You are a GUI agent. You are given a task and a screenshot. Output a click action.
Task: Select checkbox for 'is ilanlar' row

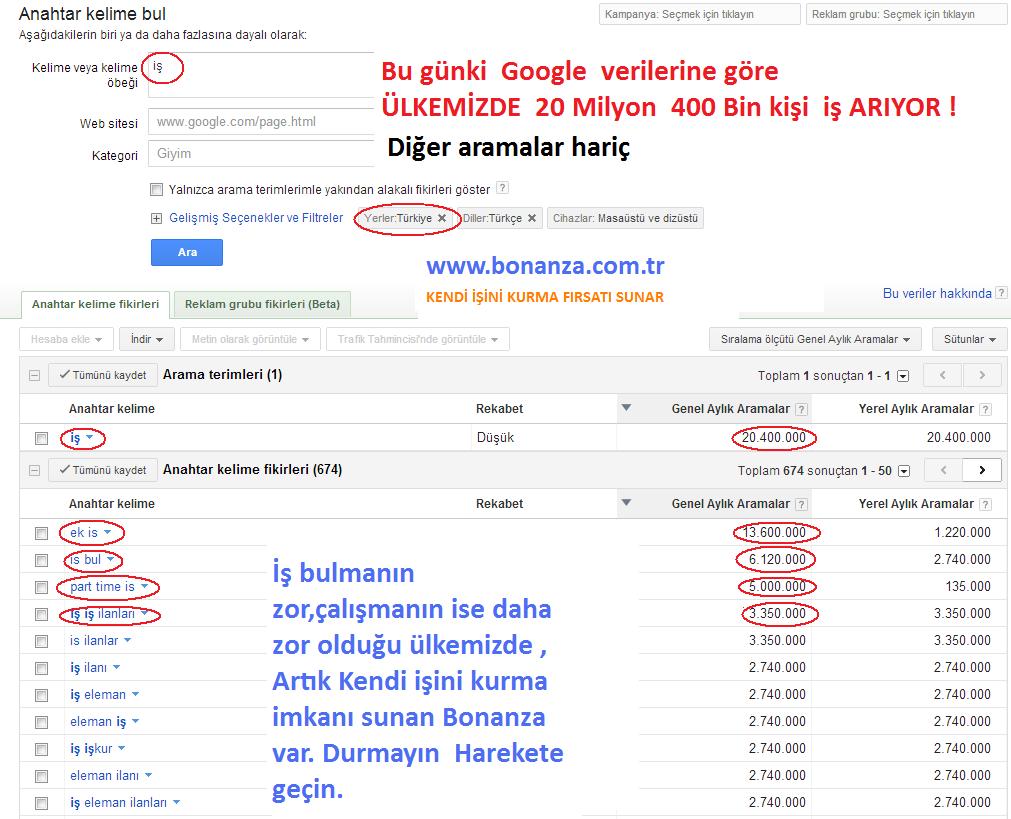(42, 642)
